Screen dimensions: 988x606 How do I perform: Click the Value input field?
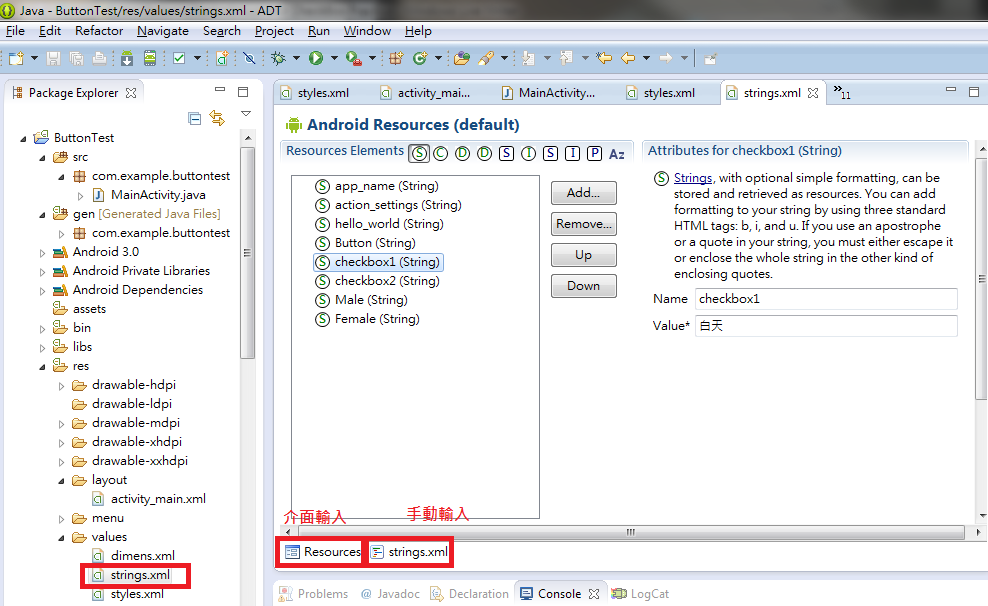tap(826, 326)
